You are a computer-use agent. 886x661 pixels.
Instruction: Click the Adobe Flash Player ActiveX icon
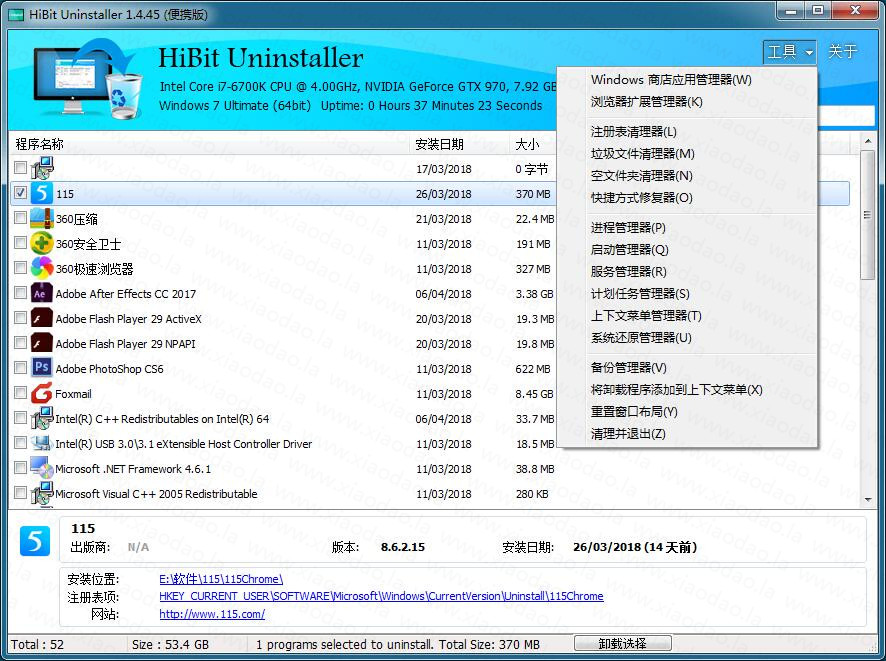42,318
